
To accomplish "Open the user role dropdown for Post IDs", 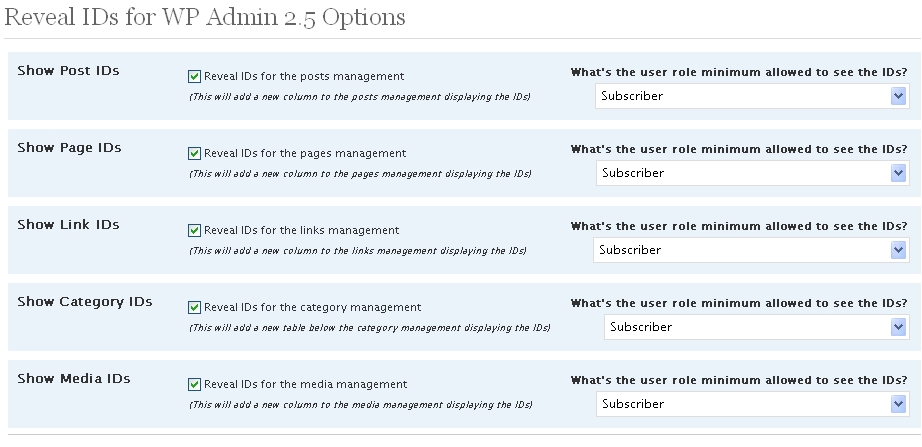I will click(x=751, y=96).
